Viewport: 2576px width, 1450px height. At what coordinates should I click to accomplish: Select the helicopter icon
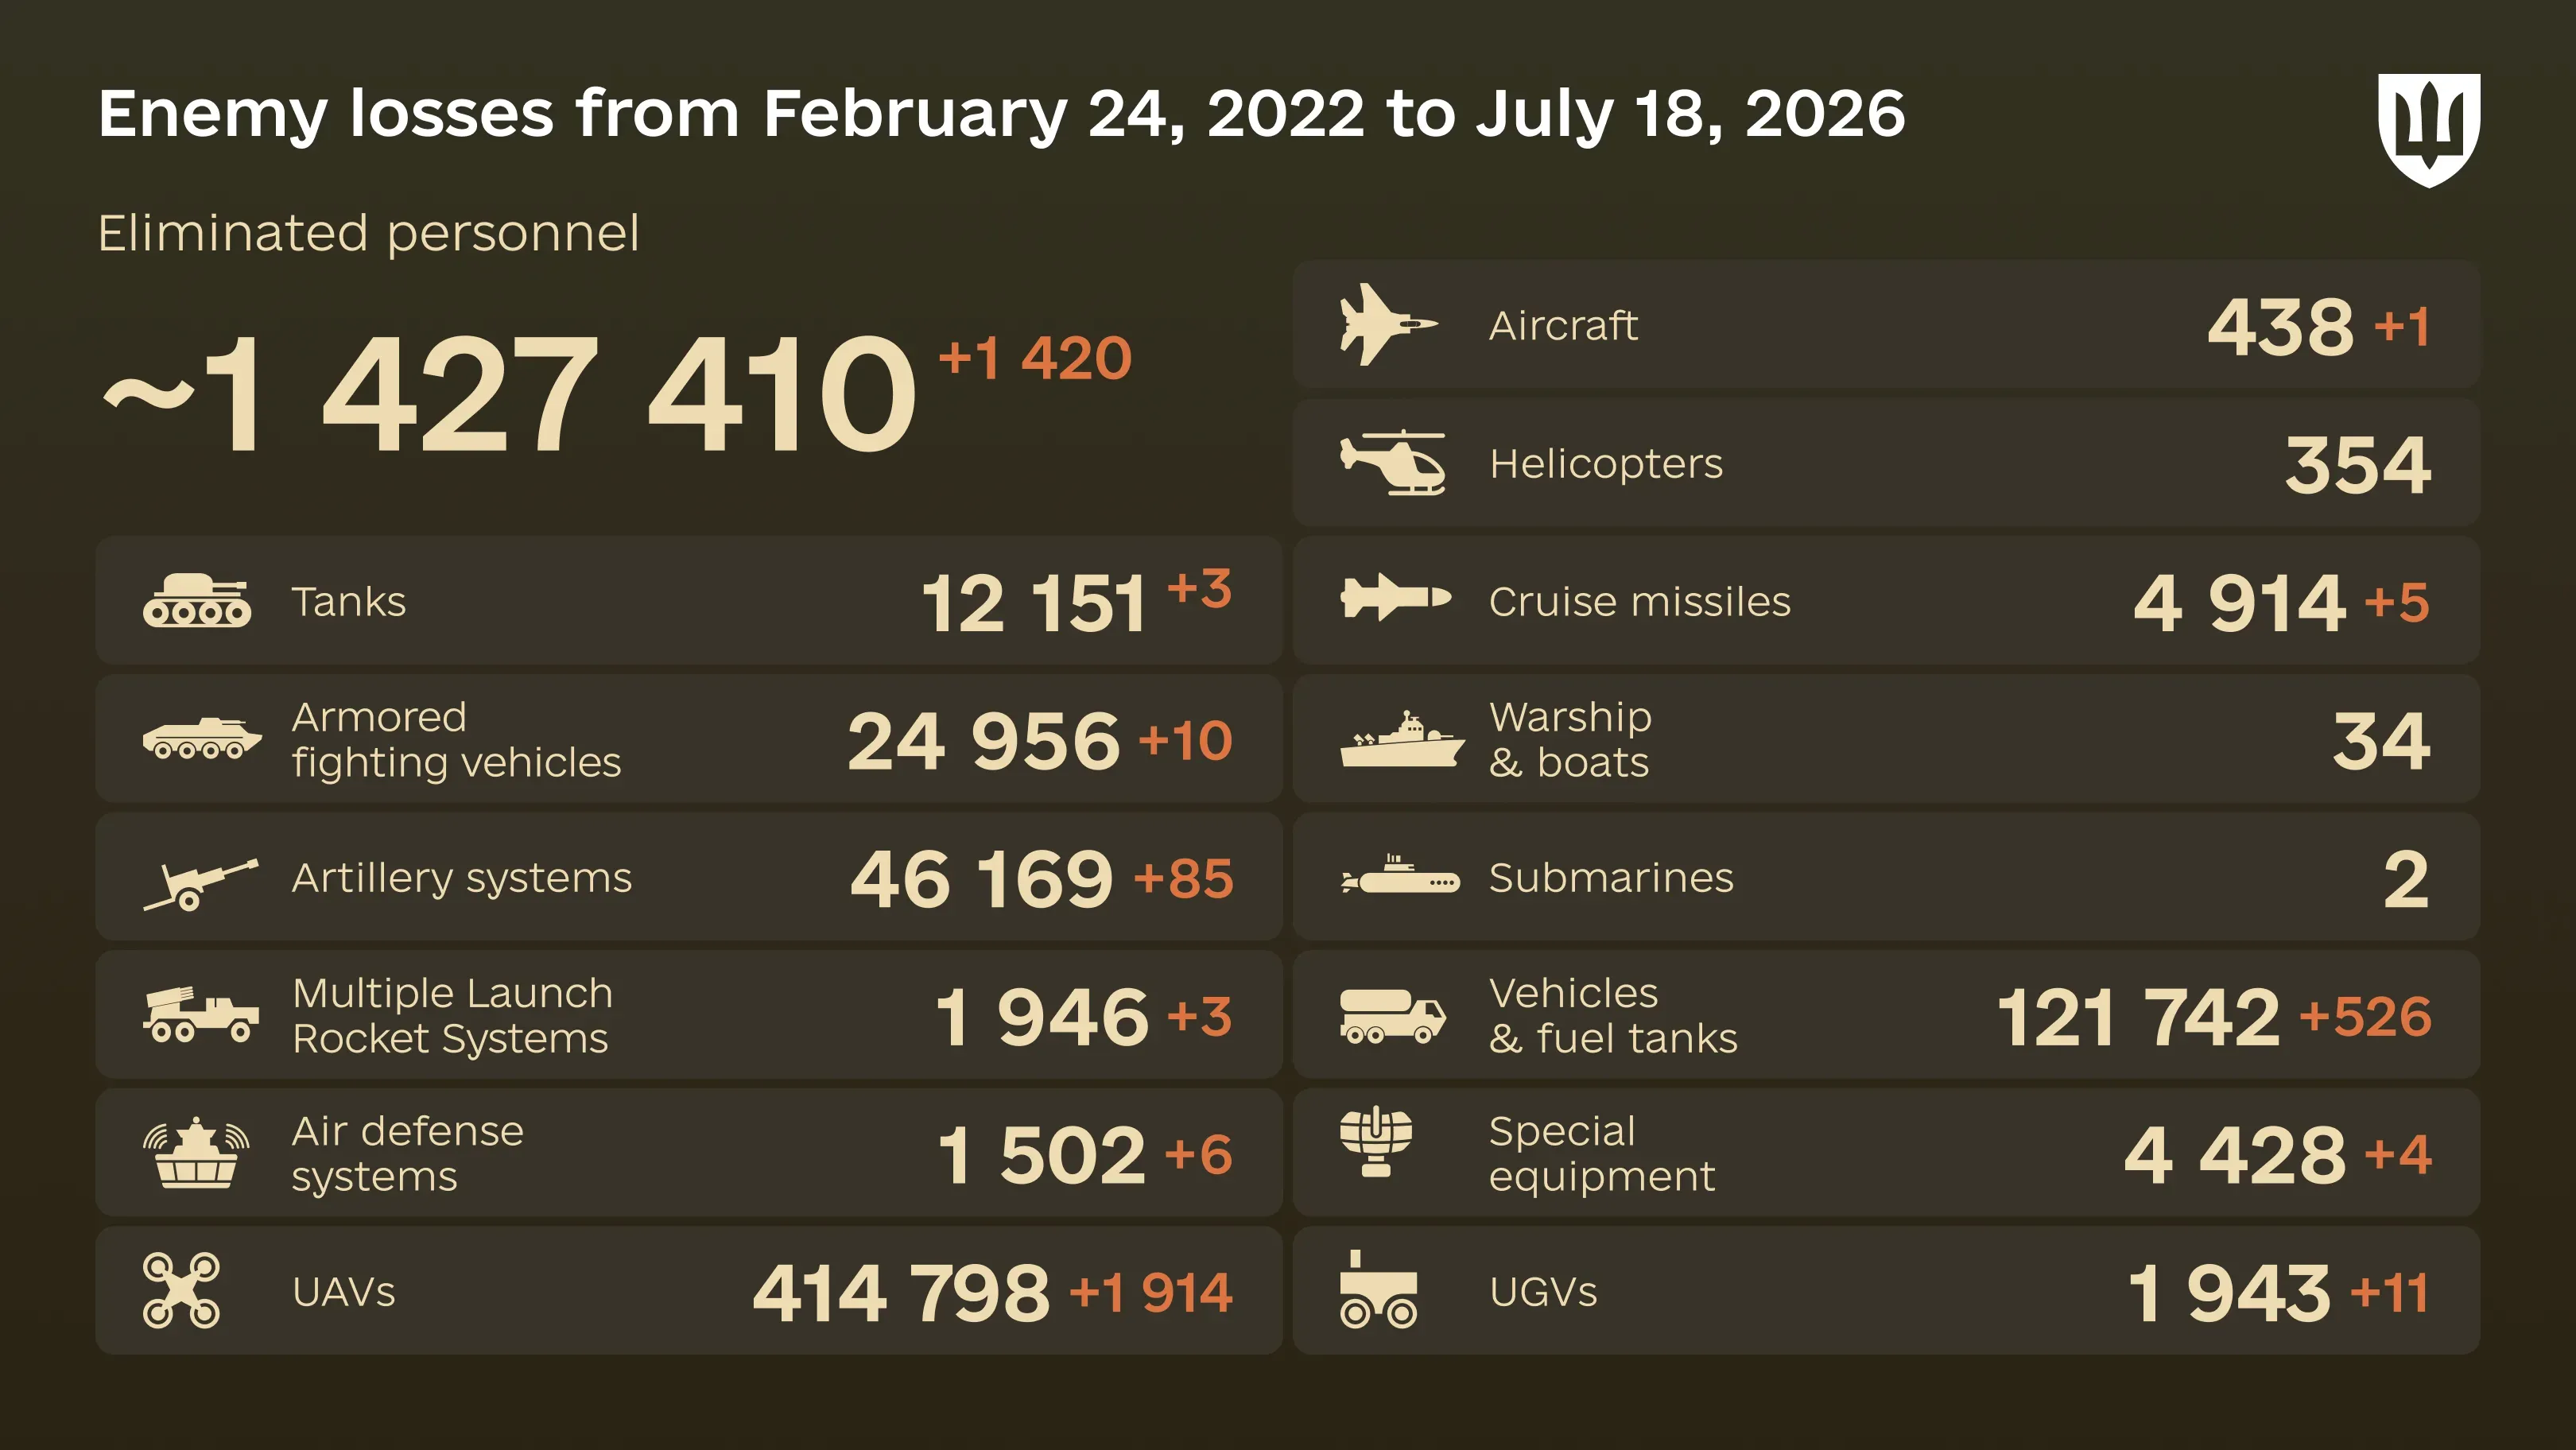tap(1393, 462)
